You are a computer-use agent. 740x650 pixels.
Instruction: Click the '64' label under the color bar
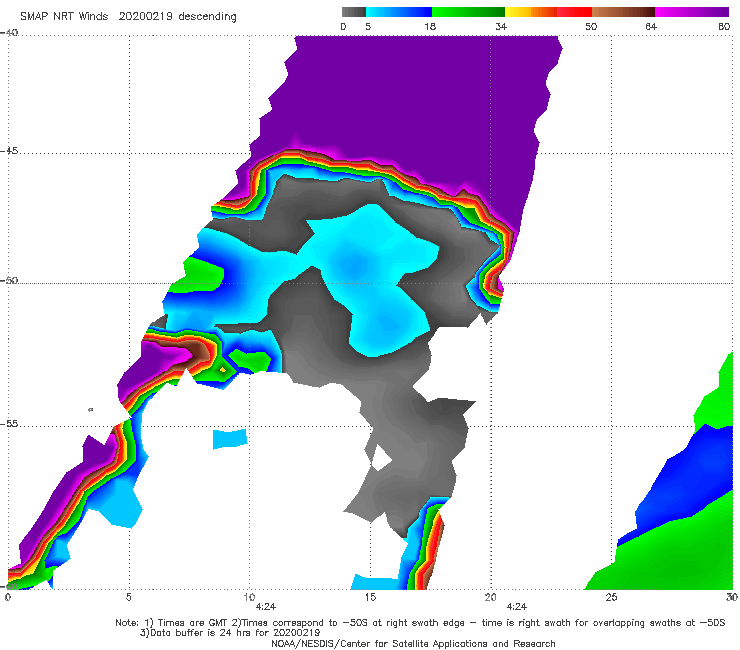click(651, 27)
